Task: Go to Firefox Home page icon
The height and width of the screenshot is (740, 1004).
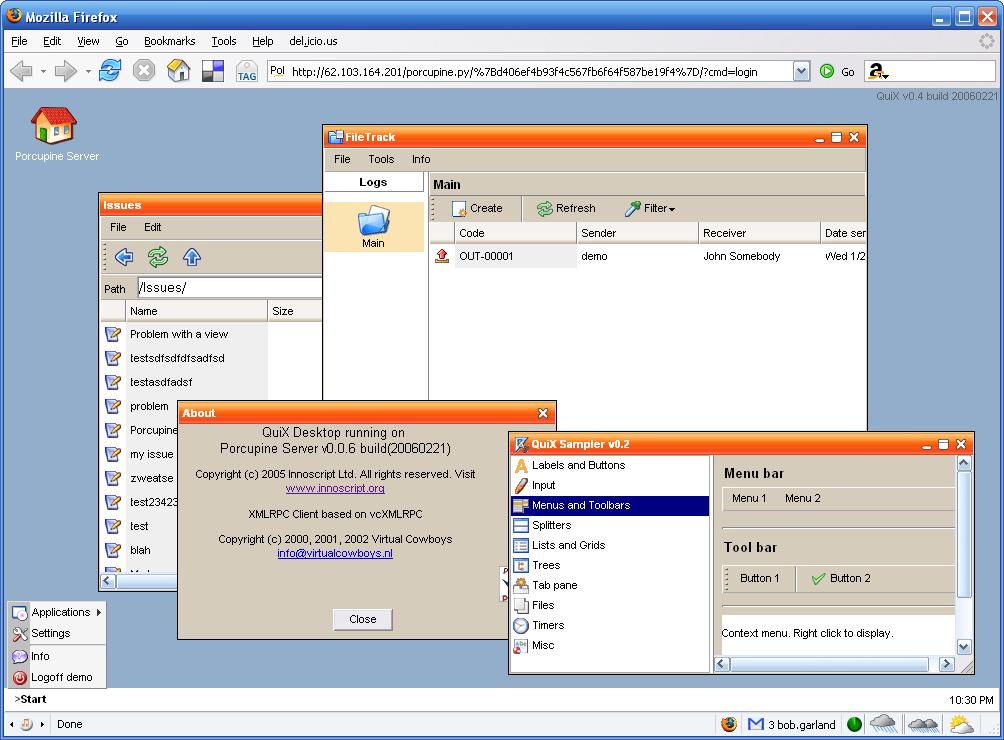Action: pyautogui.click(x=179, y=70)
